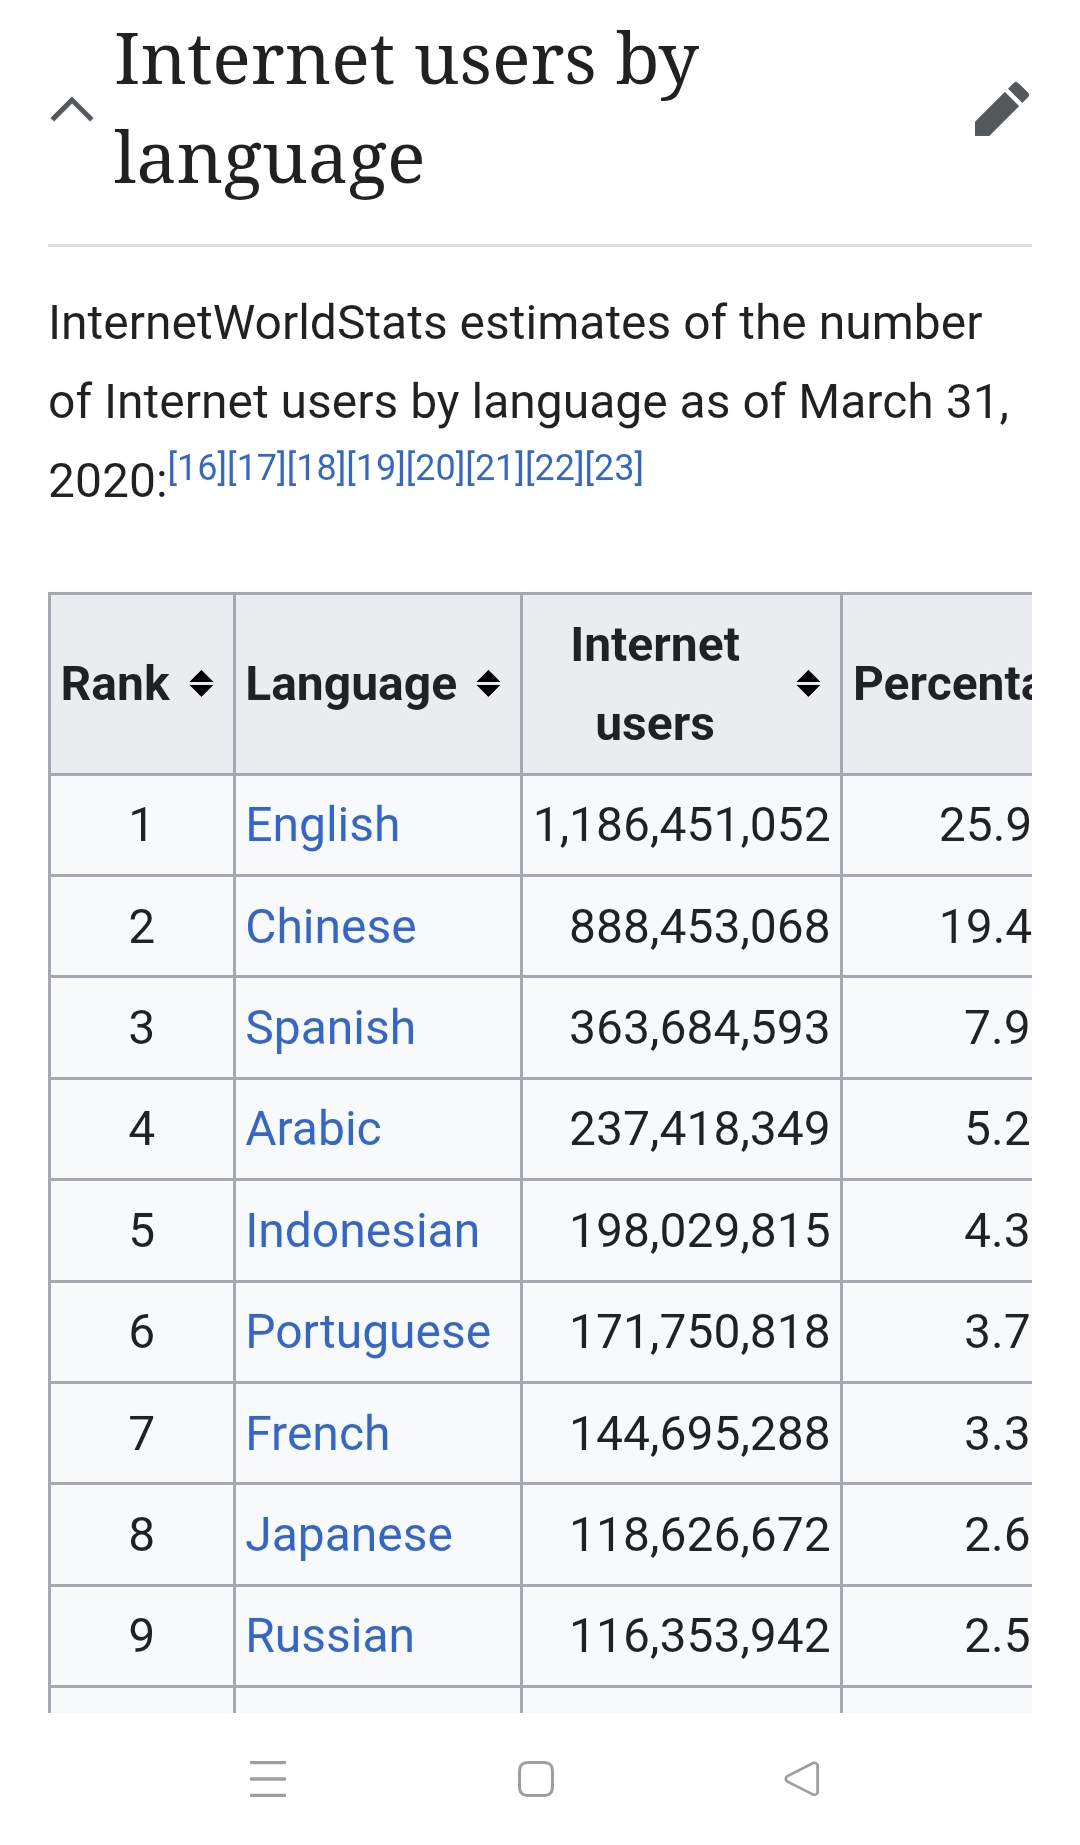
Task: Tap the pencil edit section icon
Action: pos(1001,108)
